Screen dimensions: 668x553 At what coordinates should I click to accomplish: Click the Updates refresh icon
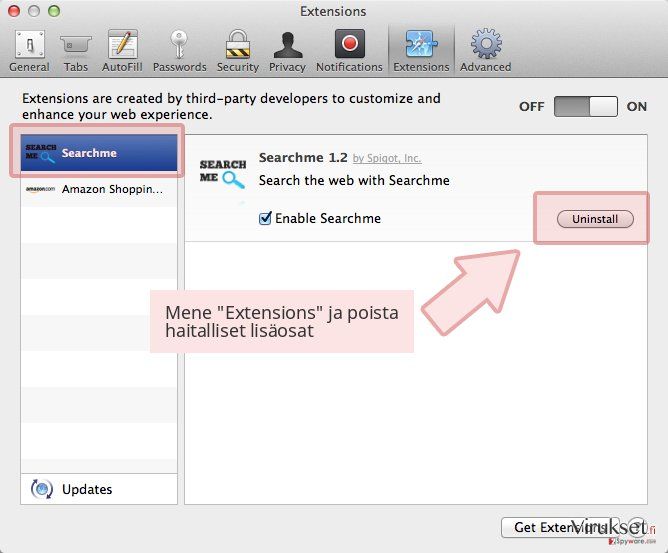tap(42, 489)
